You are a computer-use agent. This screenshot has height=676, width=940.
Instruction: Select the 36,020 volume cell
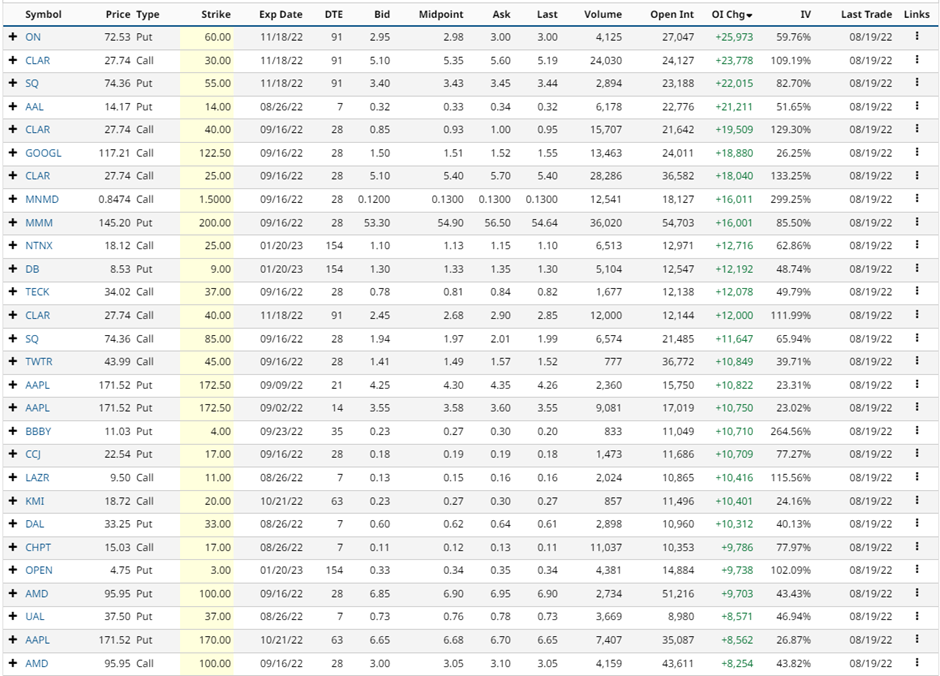point(605,222)
